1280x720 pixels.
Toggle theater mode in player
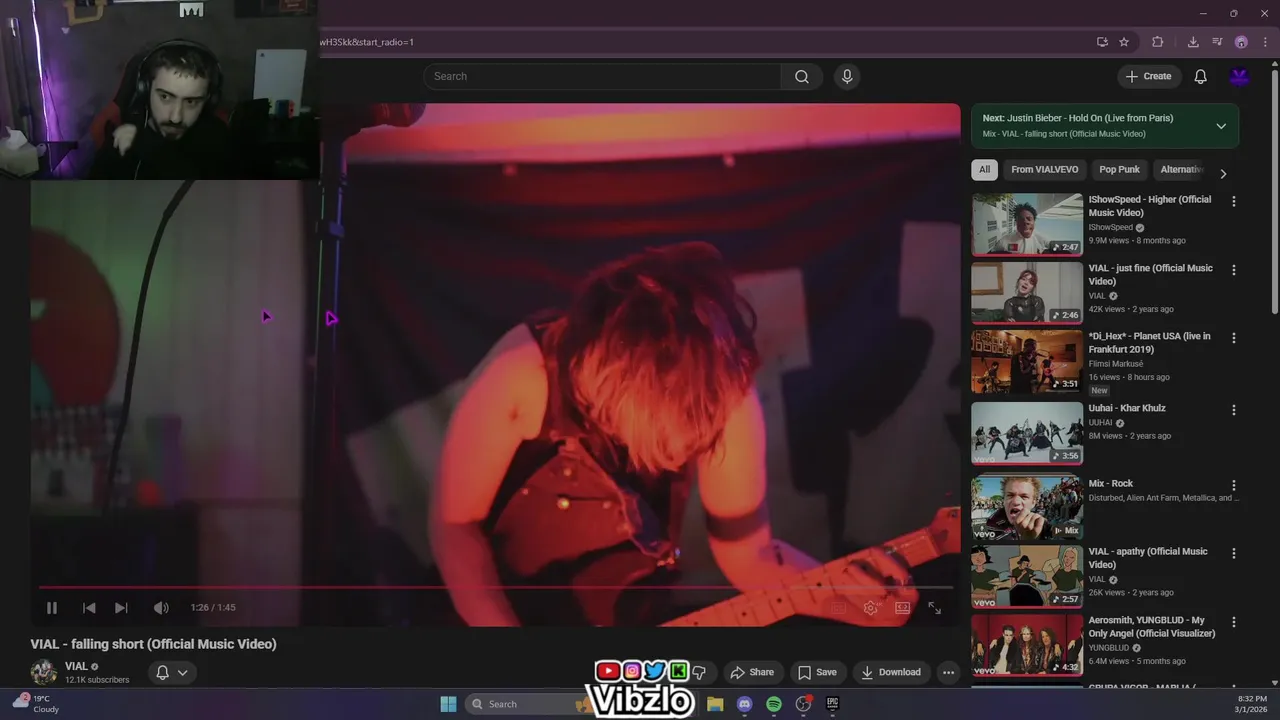point(903,608)
